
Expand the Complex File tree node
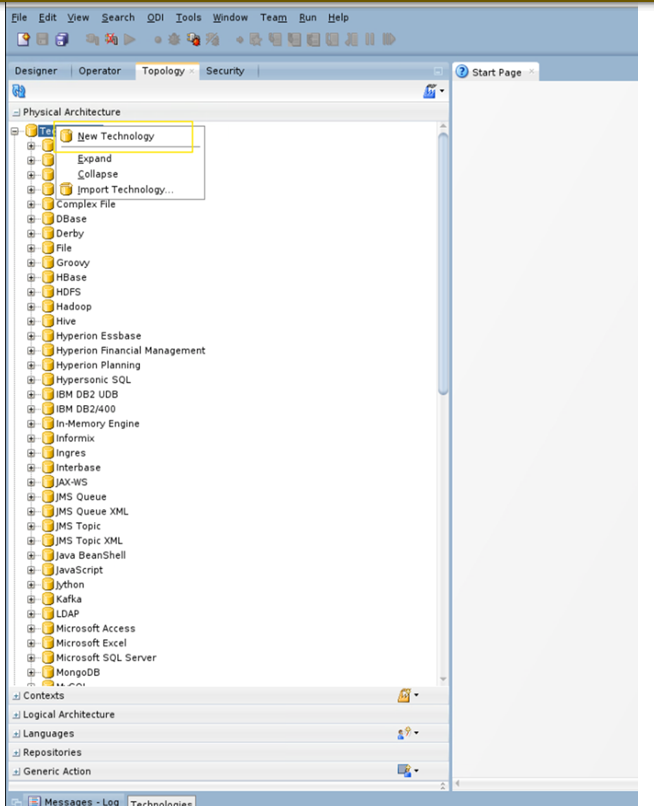coord(31,204)
